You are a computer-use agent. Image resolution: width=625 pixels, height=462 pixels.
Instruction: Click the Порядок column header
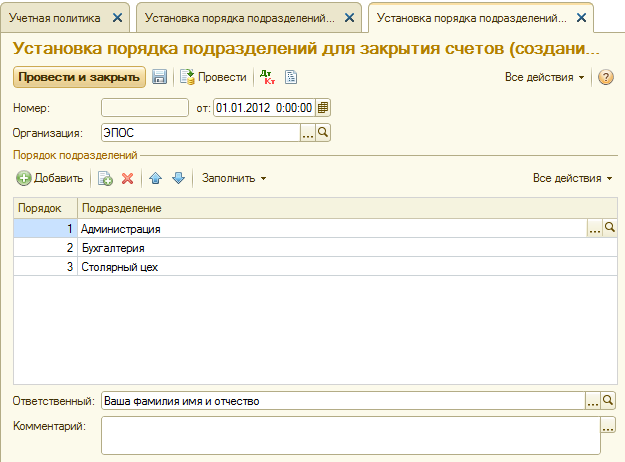point(45,208)
